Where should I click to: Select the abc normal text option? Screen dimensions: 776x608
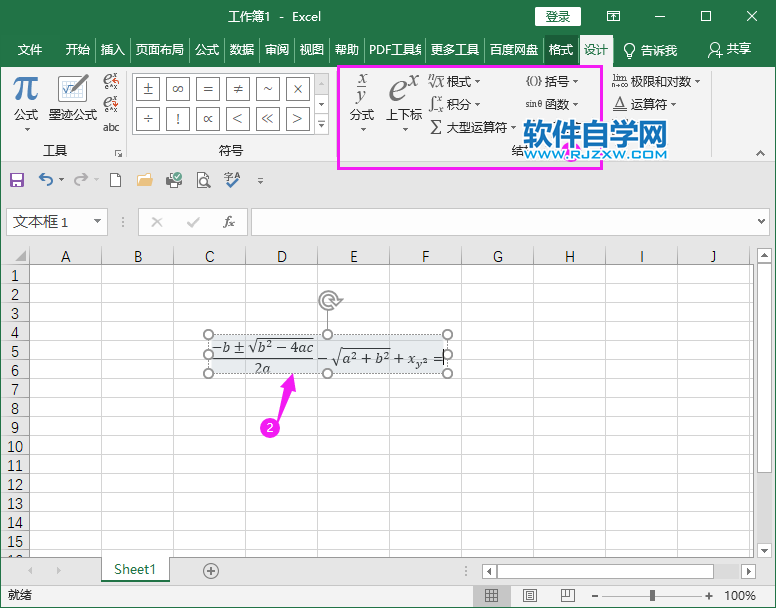(x=111, y=127)
